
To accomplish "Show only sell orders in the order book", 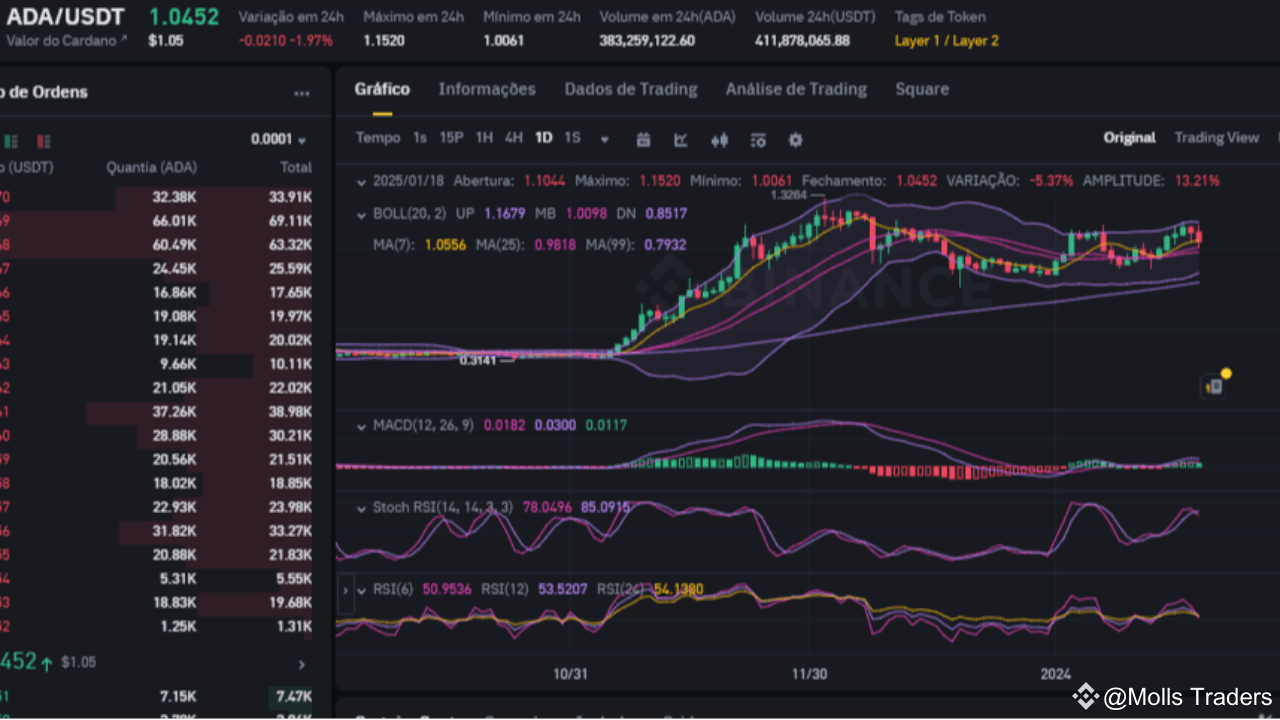I will (44, 140).
